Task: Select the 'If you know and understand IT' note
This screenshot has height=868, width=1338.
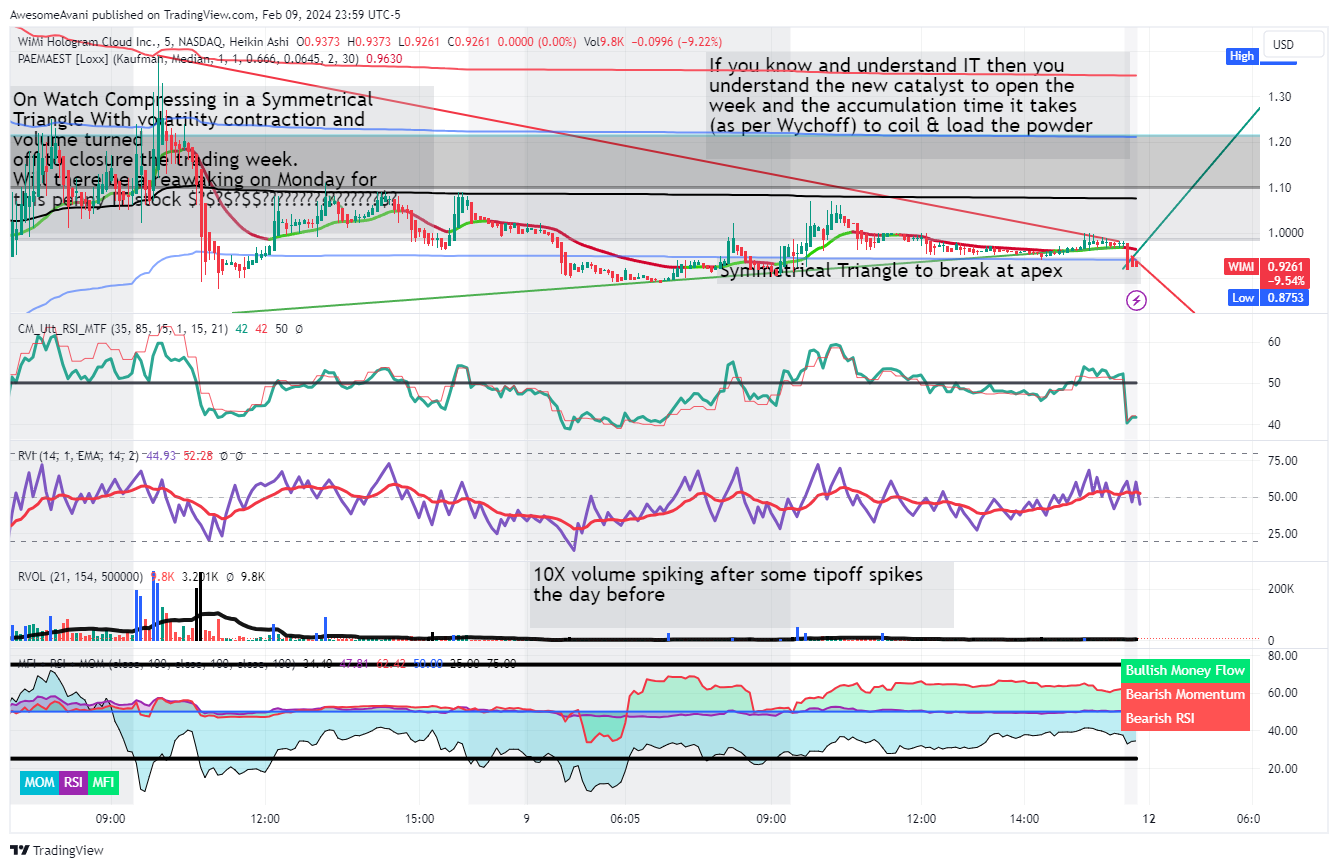Action: tap(900, 95)
